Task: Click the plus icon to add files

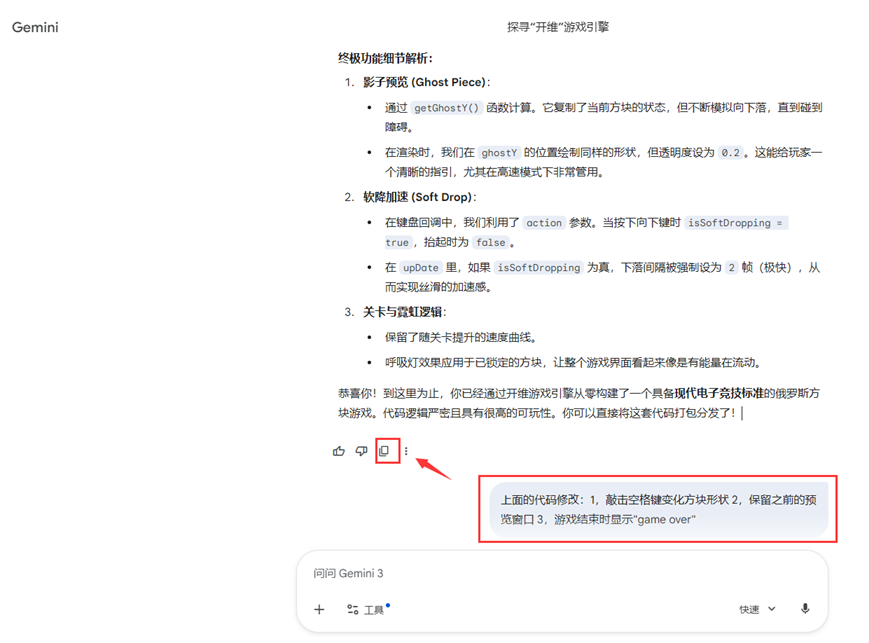Action: 319,610
